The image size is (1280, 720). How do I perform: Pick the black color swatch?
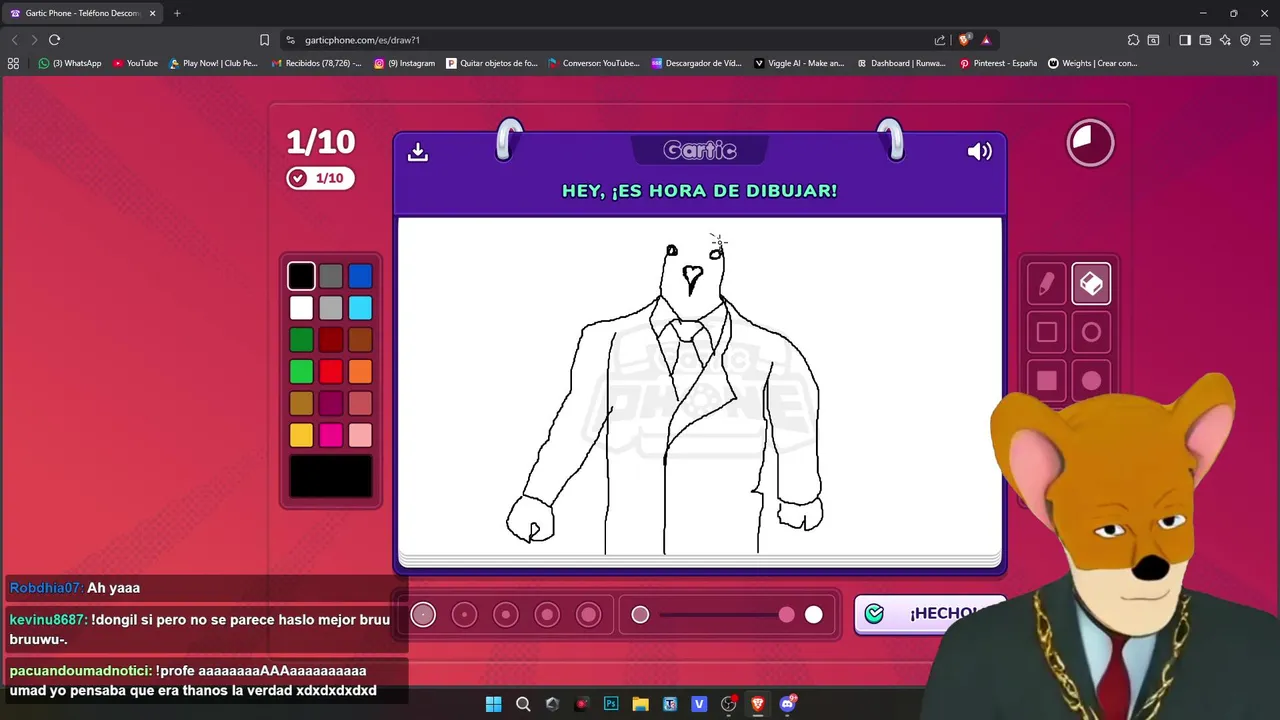301,276
